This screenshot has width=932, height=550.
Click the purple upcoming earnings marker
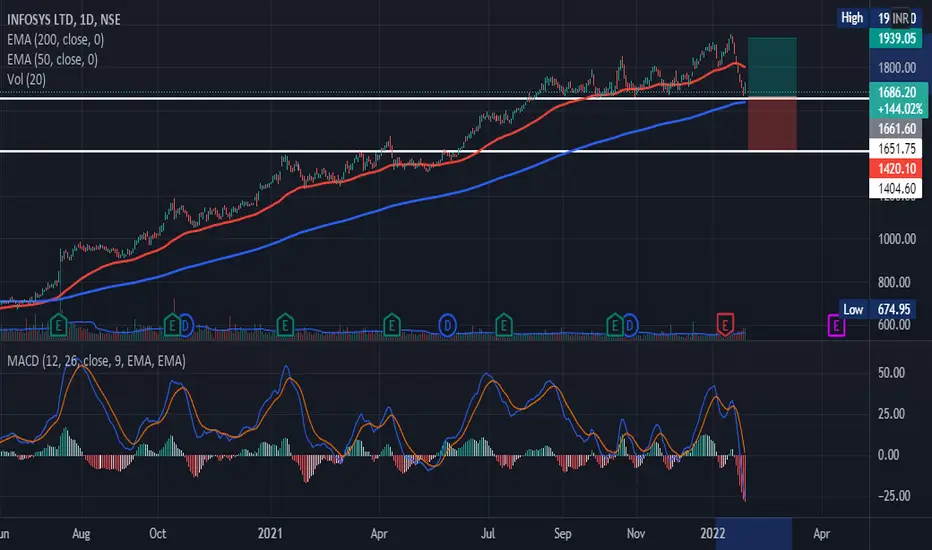[836, 326]
